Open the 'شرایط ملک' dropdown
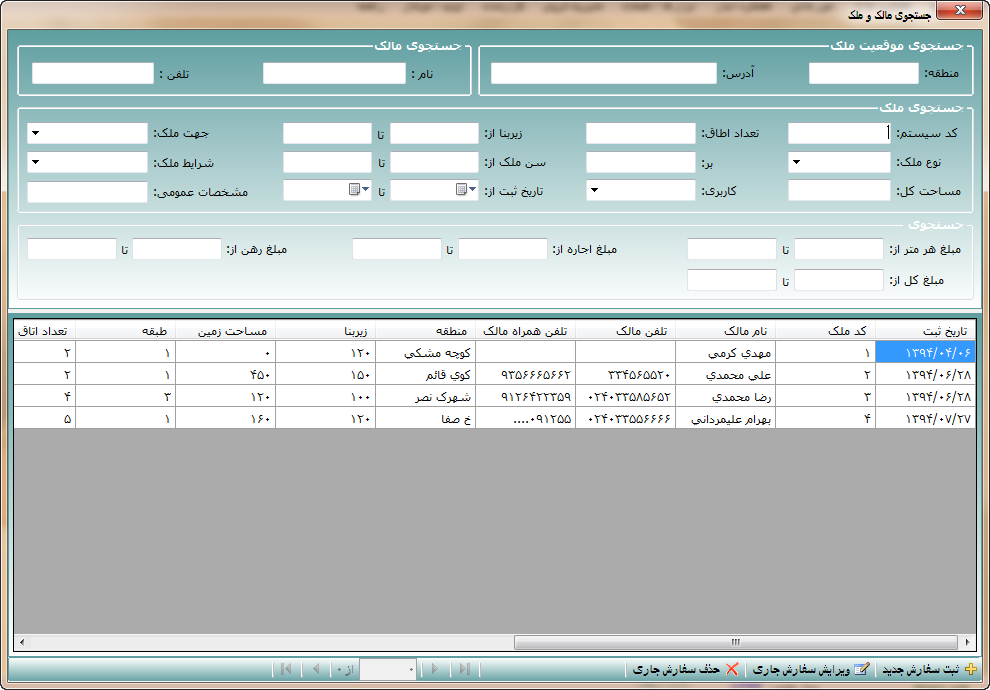The image size is (990, 690). point(35,162)
